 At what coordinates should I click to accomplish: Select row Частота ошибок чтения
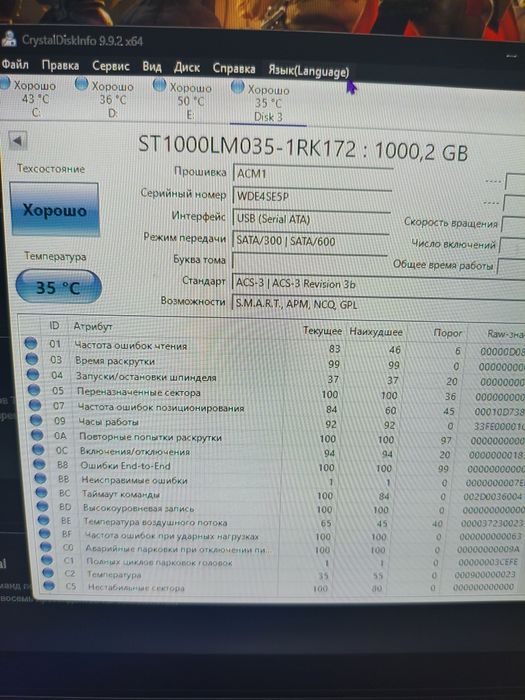[x=275, y=347]
